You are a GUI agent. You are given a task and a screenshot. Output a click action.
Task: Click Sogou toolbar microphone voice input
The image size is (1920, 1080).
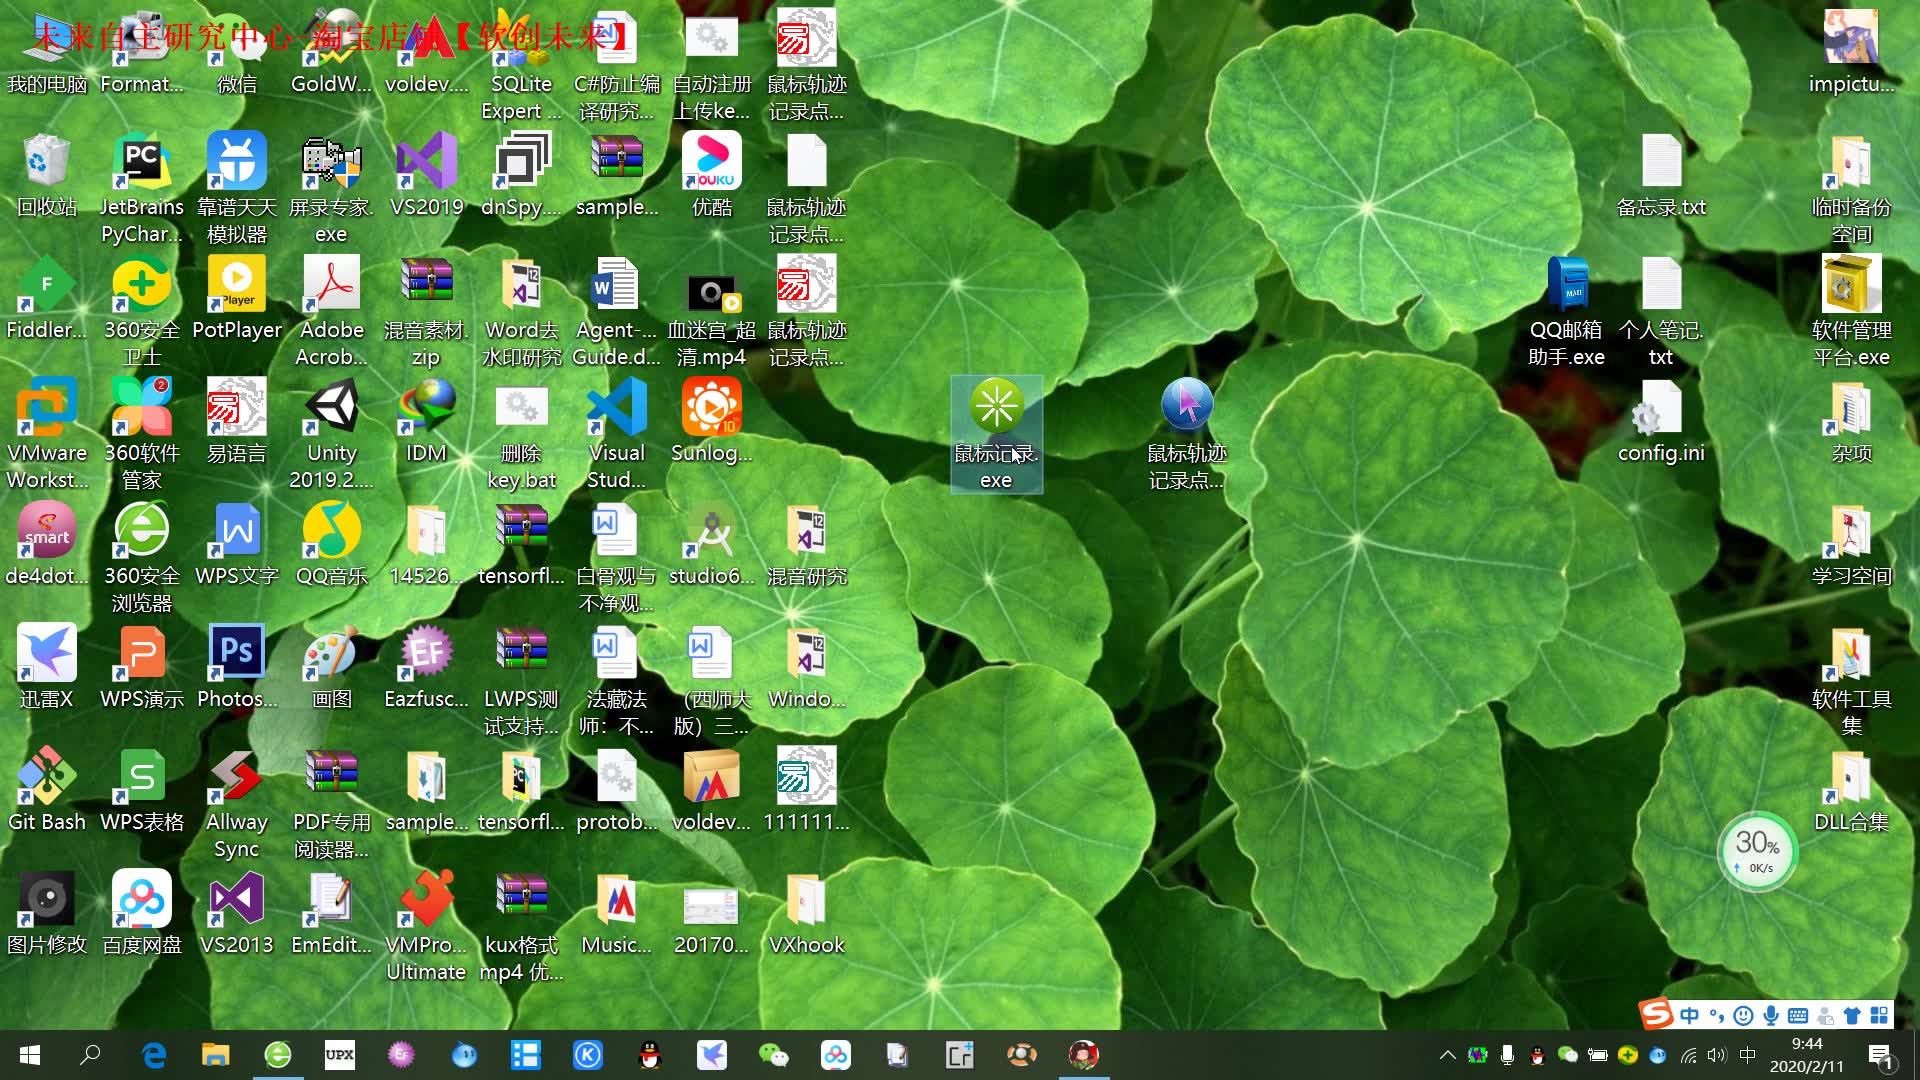click(x=1771, y=1016)
